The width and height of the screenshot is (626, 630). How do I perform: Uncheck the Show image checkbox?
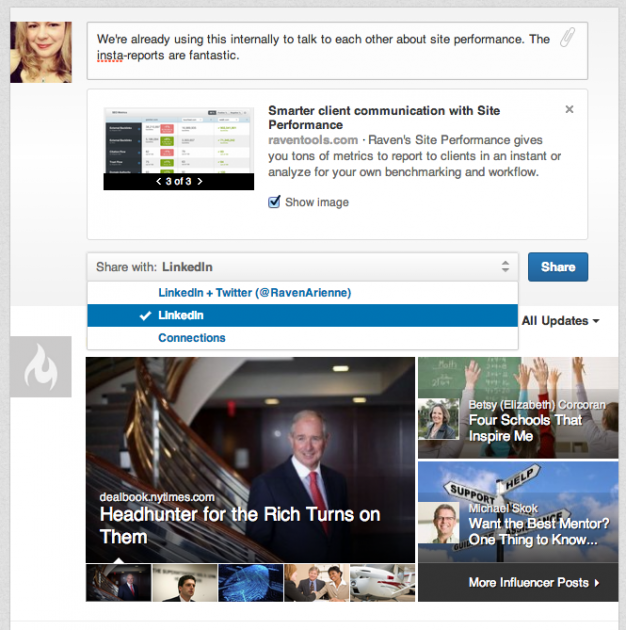[274, 202]
